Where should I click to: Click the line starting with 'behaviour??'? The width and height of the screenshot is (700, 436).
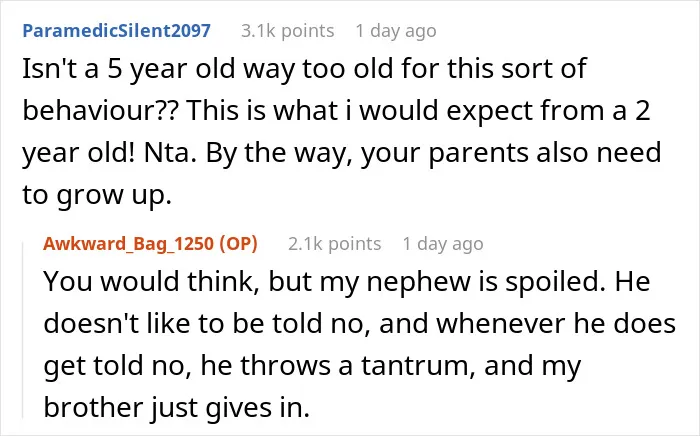tap(336, 111)
